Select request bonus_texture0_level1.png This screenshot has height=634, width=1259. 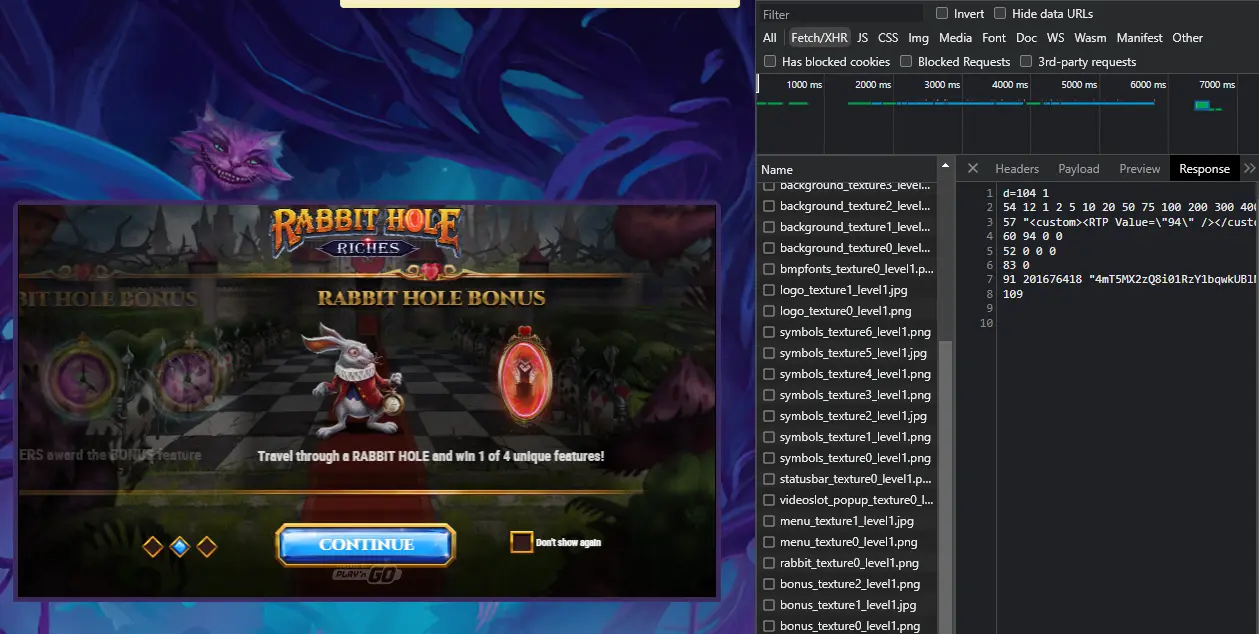pos(848,626)
